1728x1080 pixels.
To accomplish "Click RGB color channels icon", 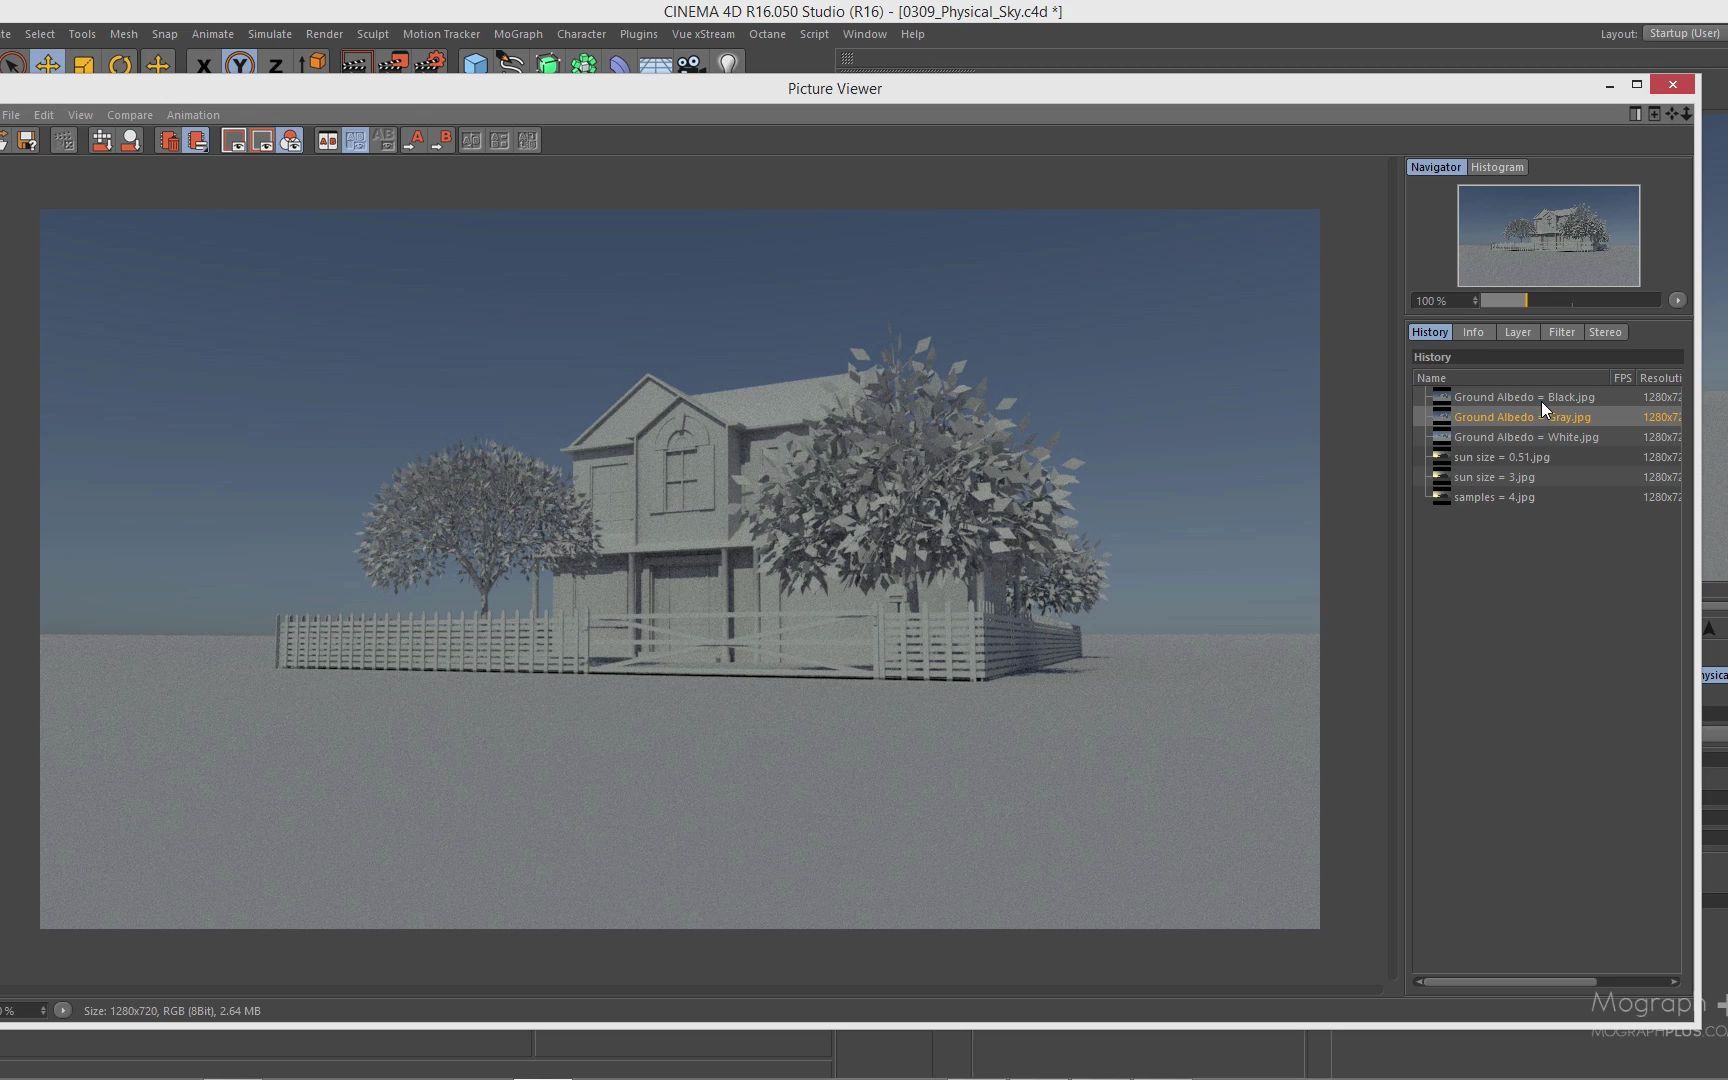I will (x=290, y=141).
